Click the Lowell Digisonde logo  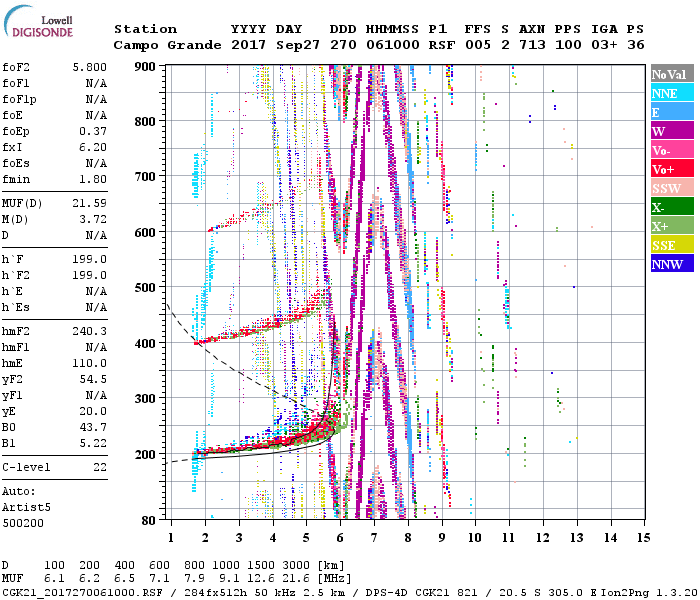pos(38,22)
